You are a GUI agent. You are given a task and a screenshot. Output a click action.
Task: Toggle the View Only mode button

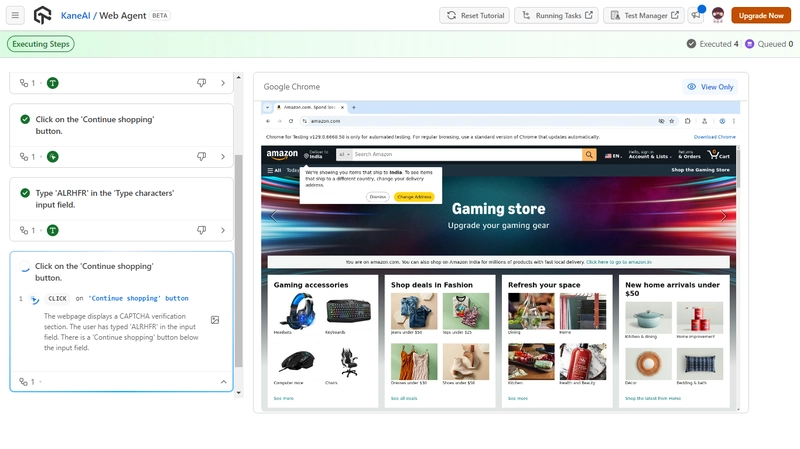[710, 87]
